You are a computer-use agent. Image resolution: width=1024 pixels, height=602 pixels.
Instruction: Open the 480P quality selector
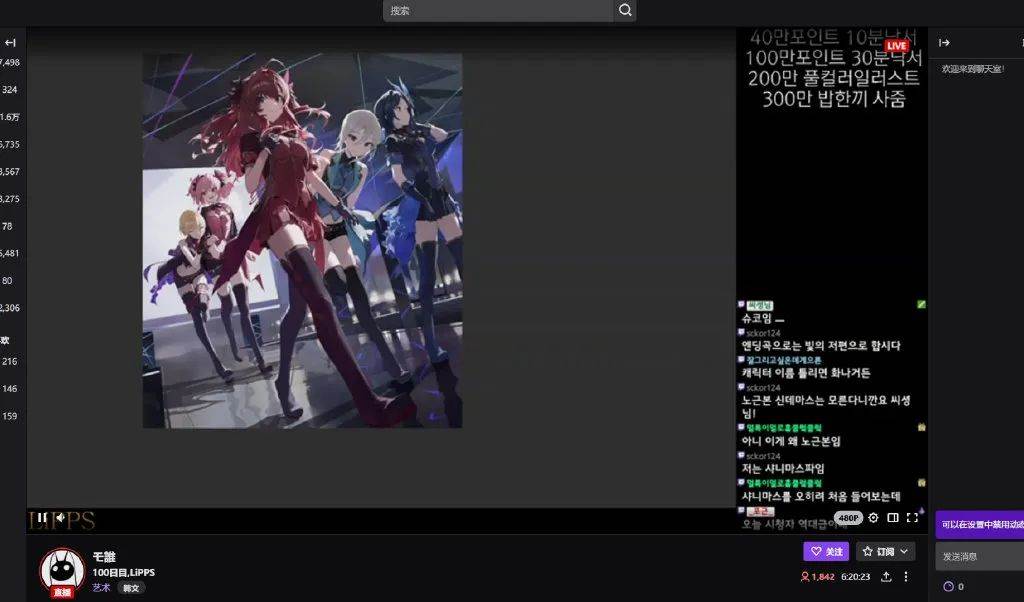[x=848, y=518]
